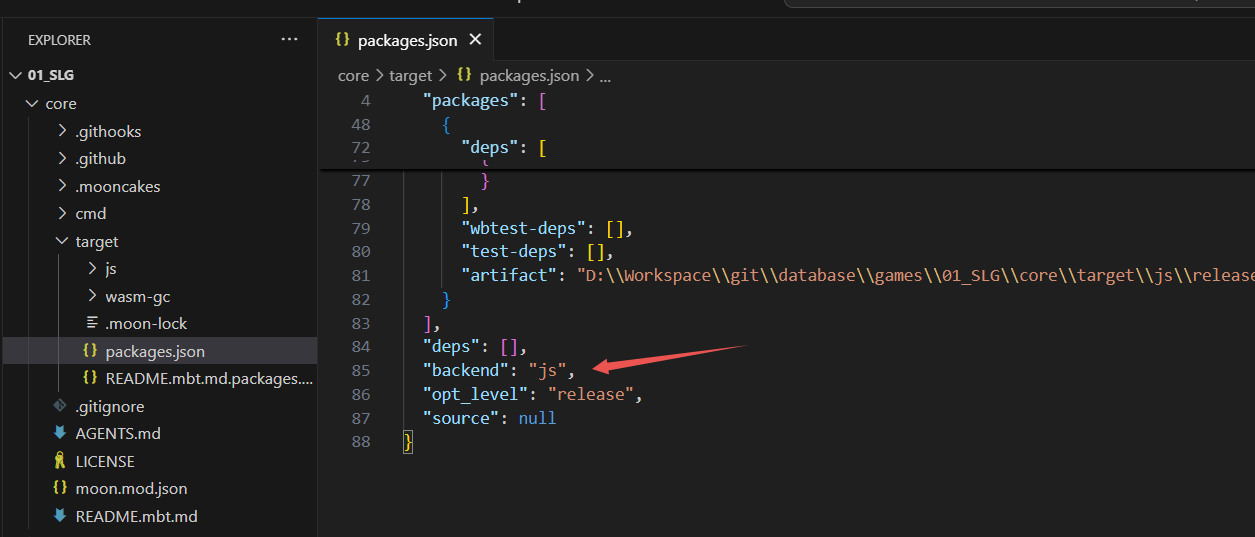Click the moon.mod.json JSON icon
Screen dimensions: 1255x537
tap(60, 489)
